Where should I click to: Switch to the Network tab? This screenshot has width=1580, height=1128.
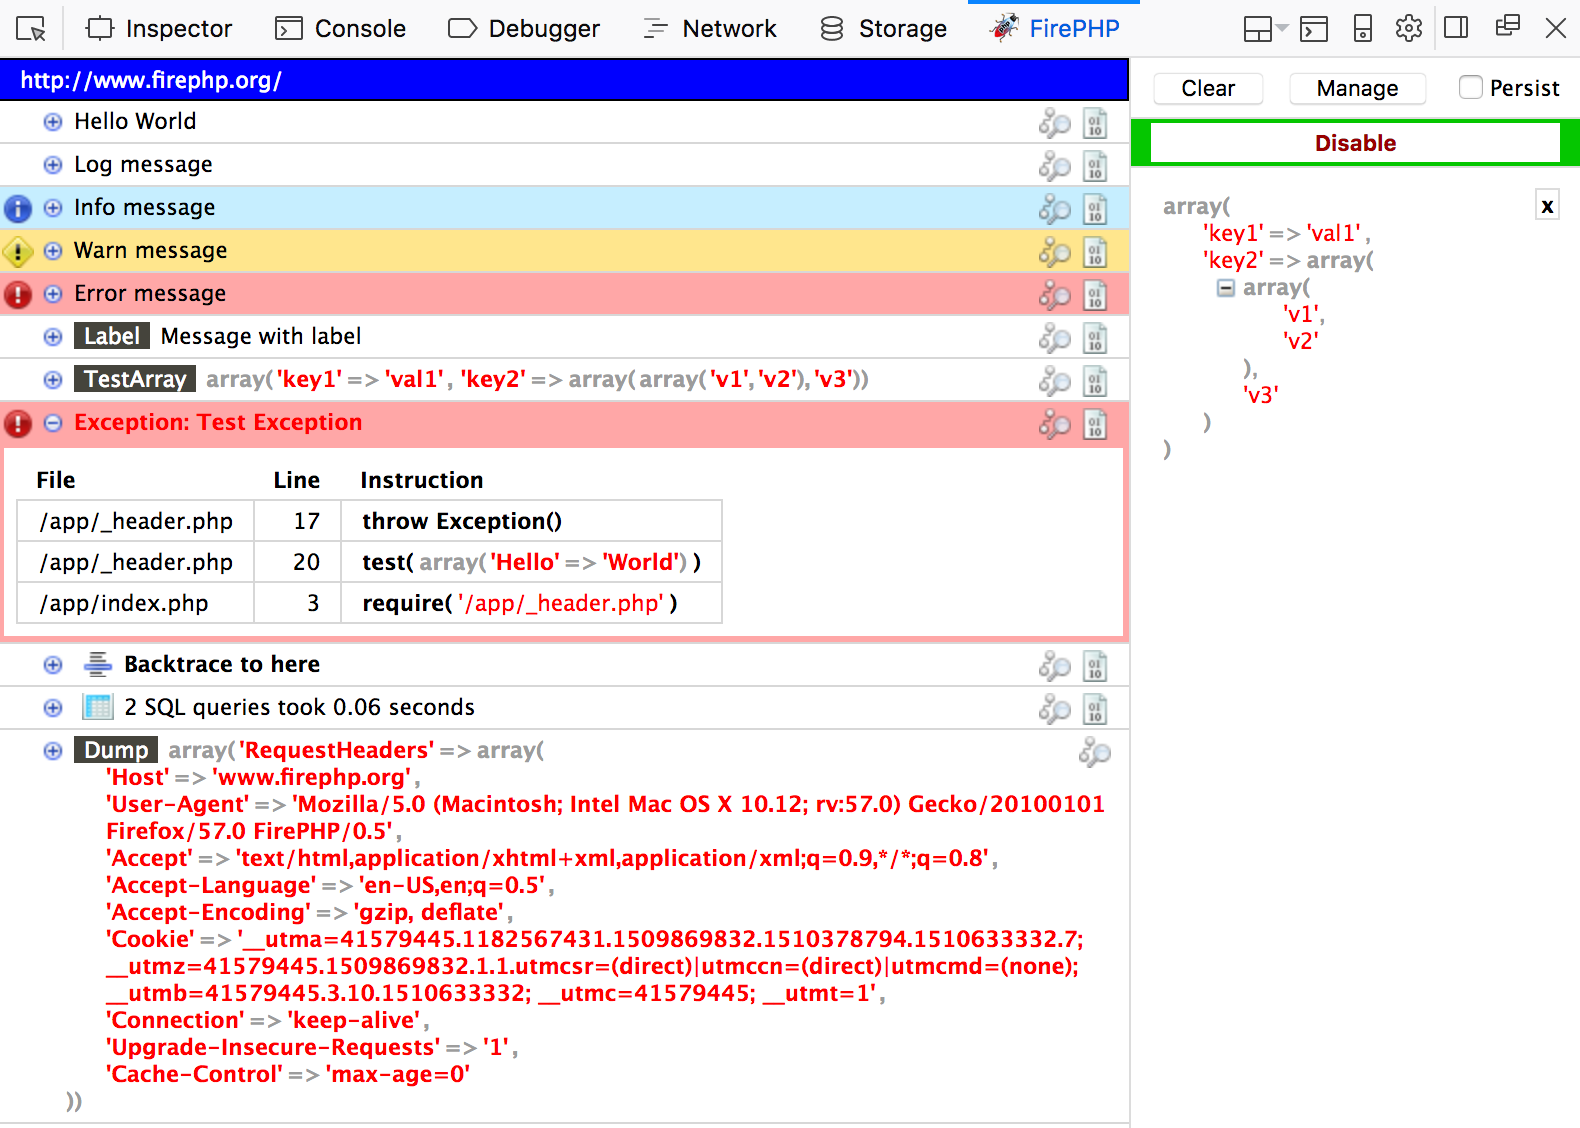(710, 29)
